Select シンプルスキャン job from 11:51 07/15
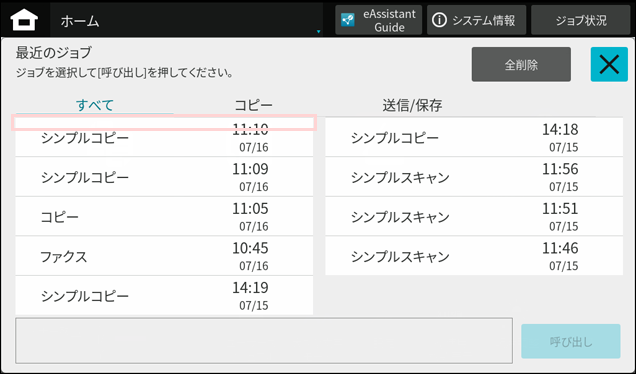 pos(474,216)
